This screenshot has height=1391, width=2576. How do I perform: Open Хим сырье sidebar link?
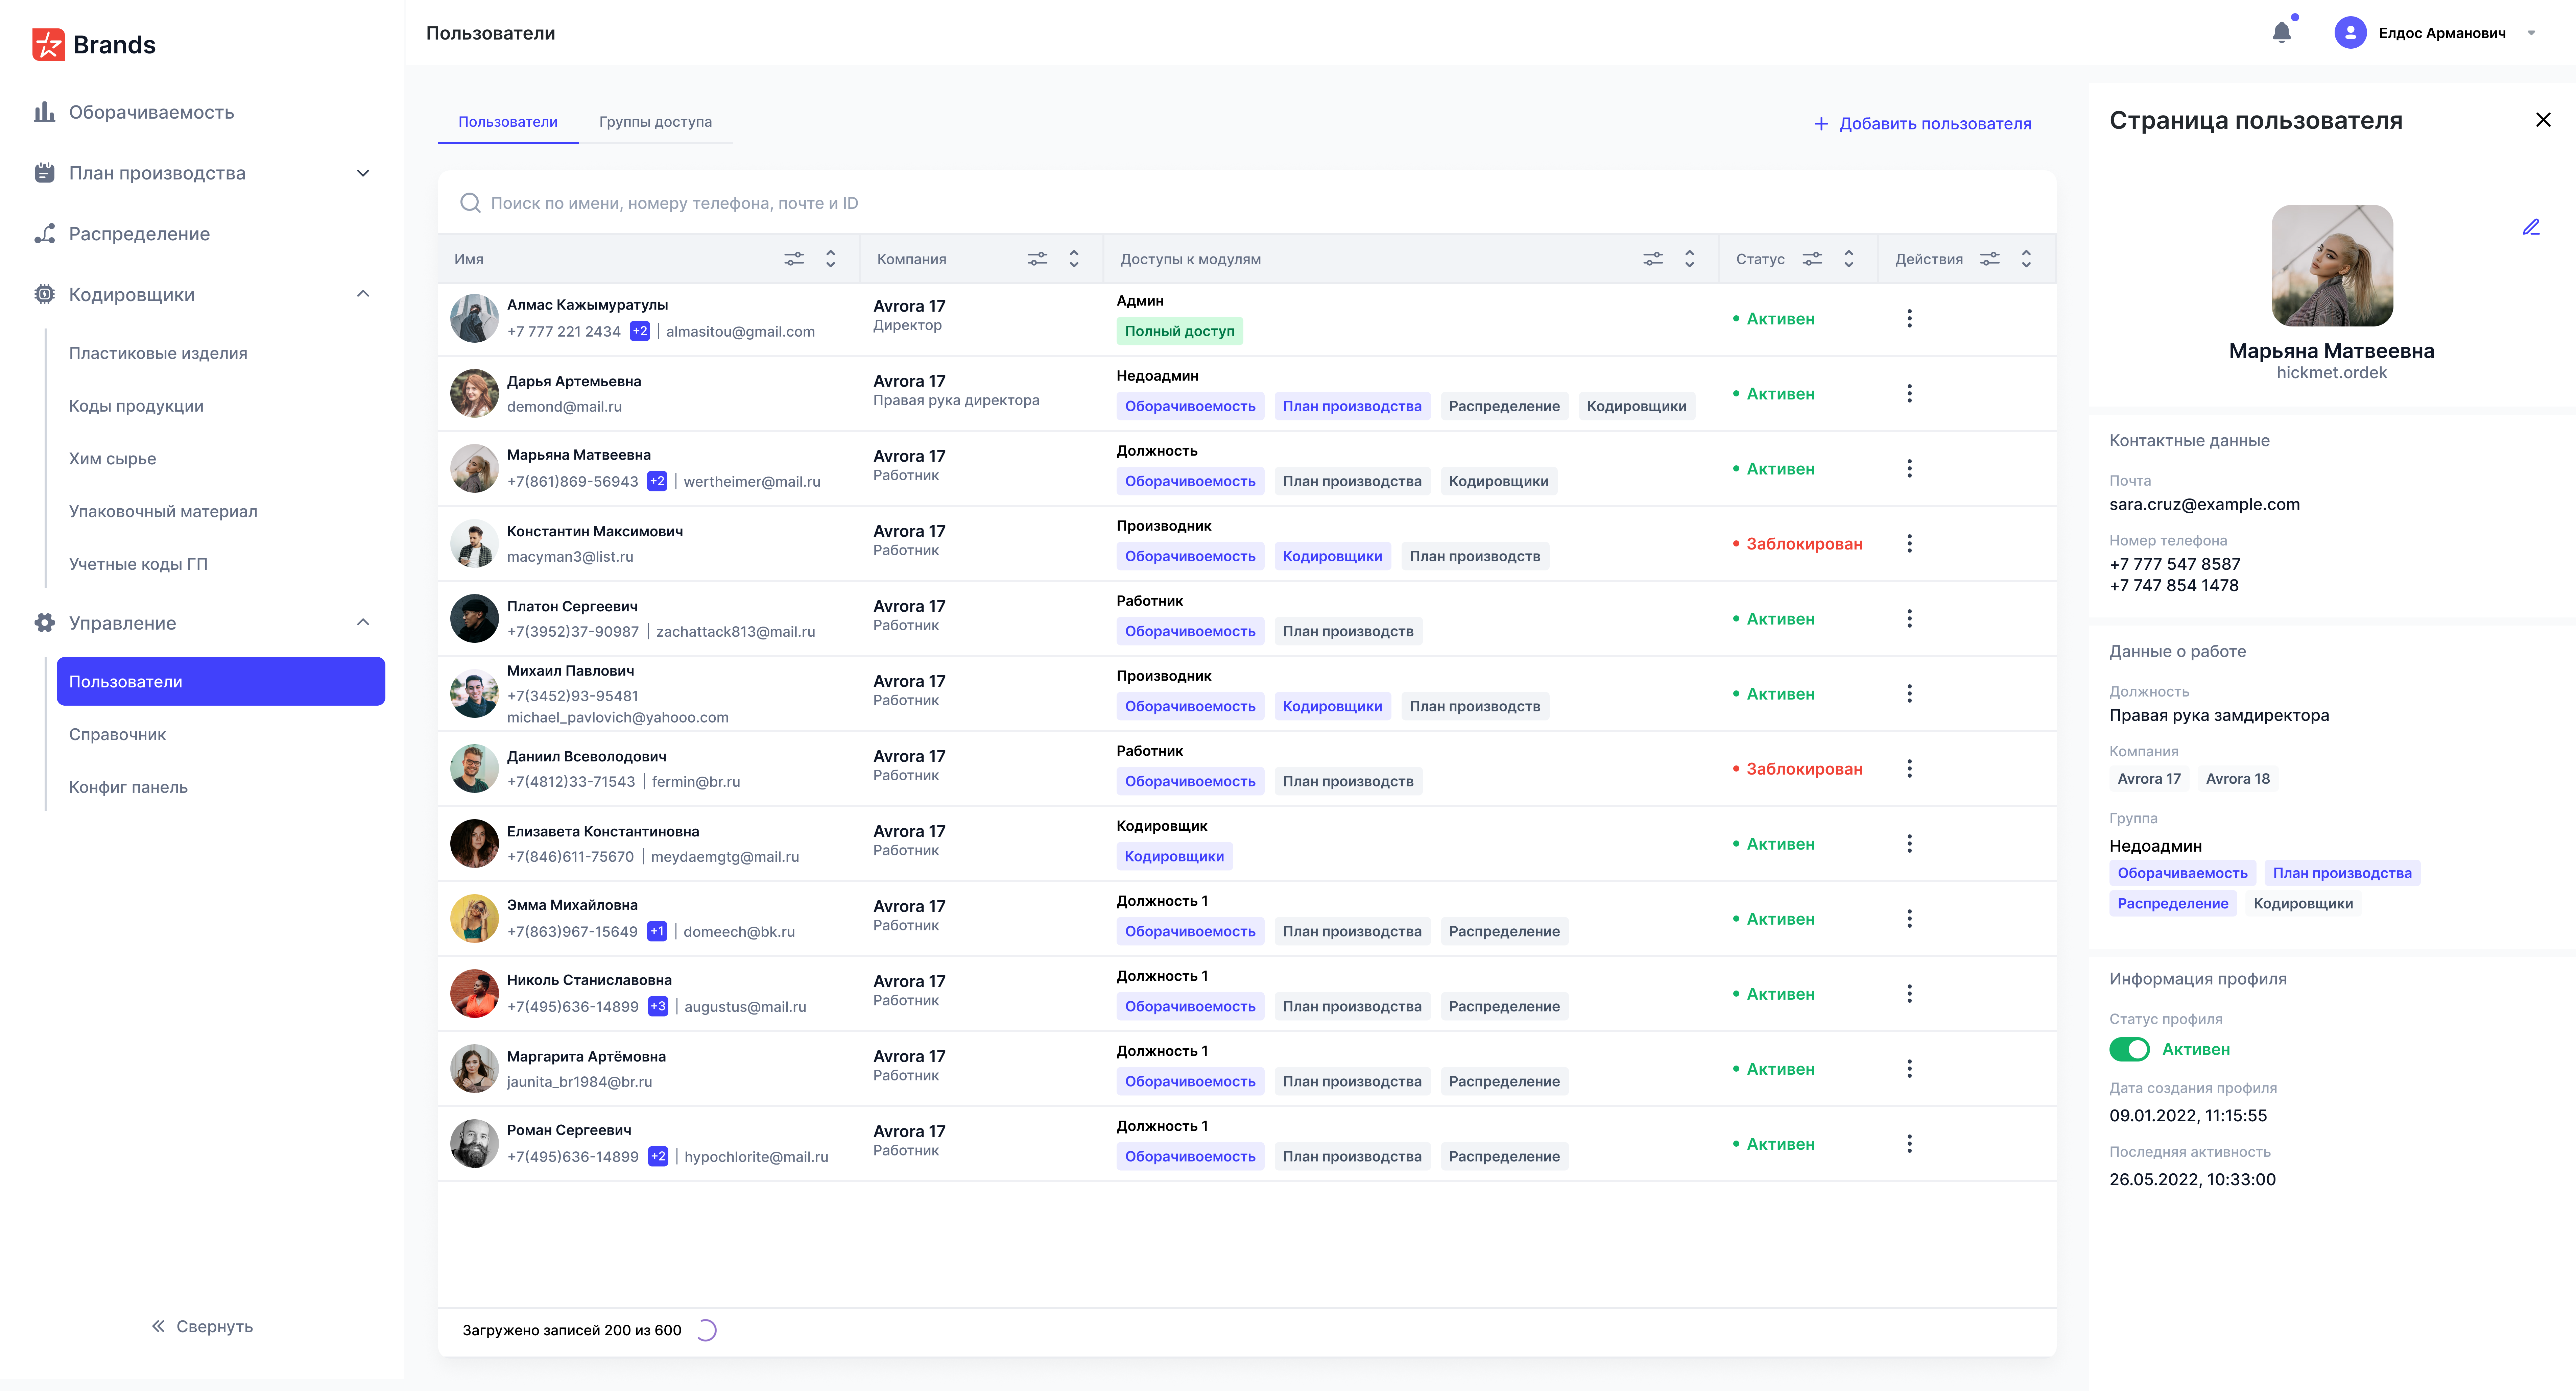tap(112, 459)
